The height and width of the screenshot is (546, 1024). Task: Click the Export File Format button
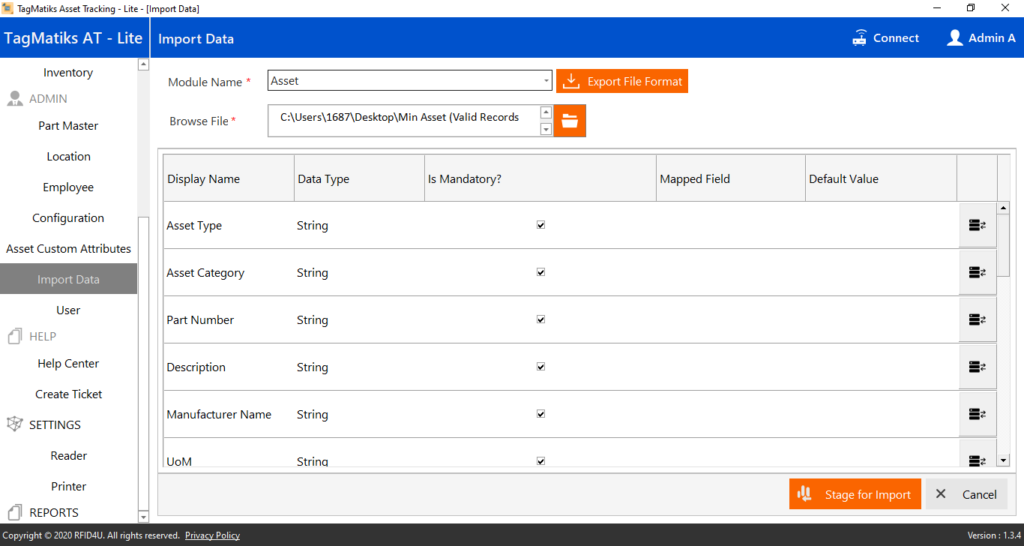point(622,81)
